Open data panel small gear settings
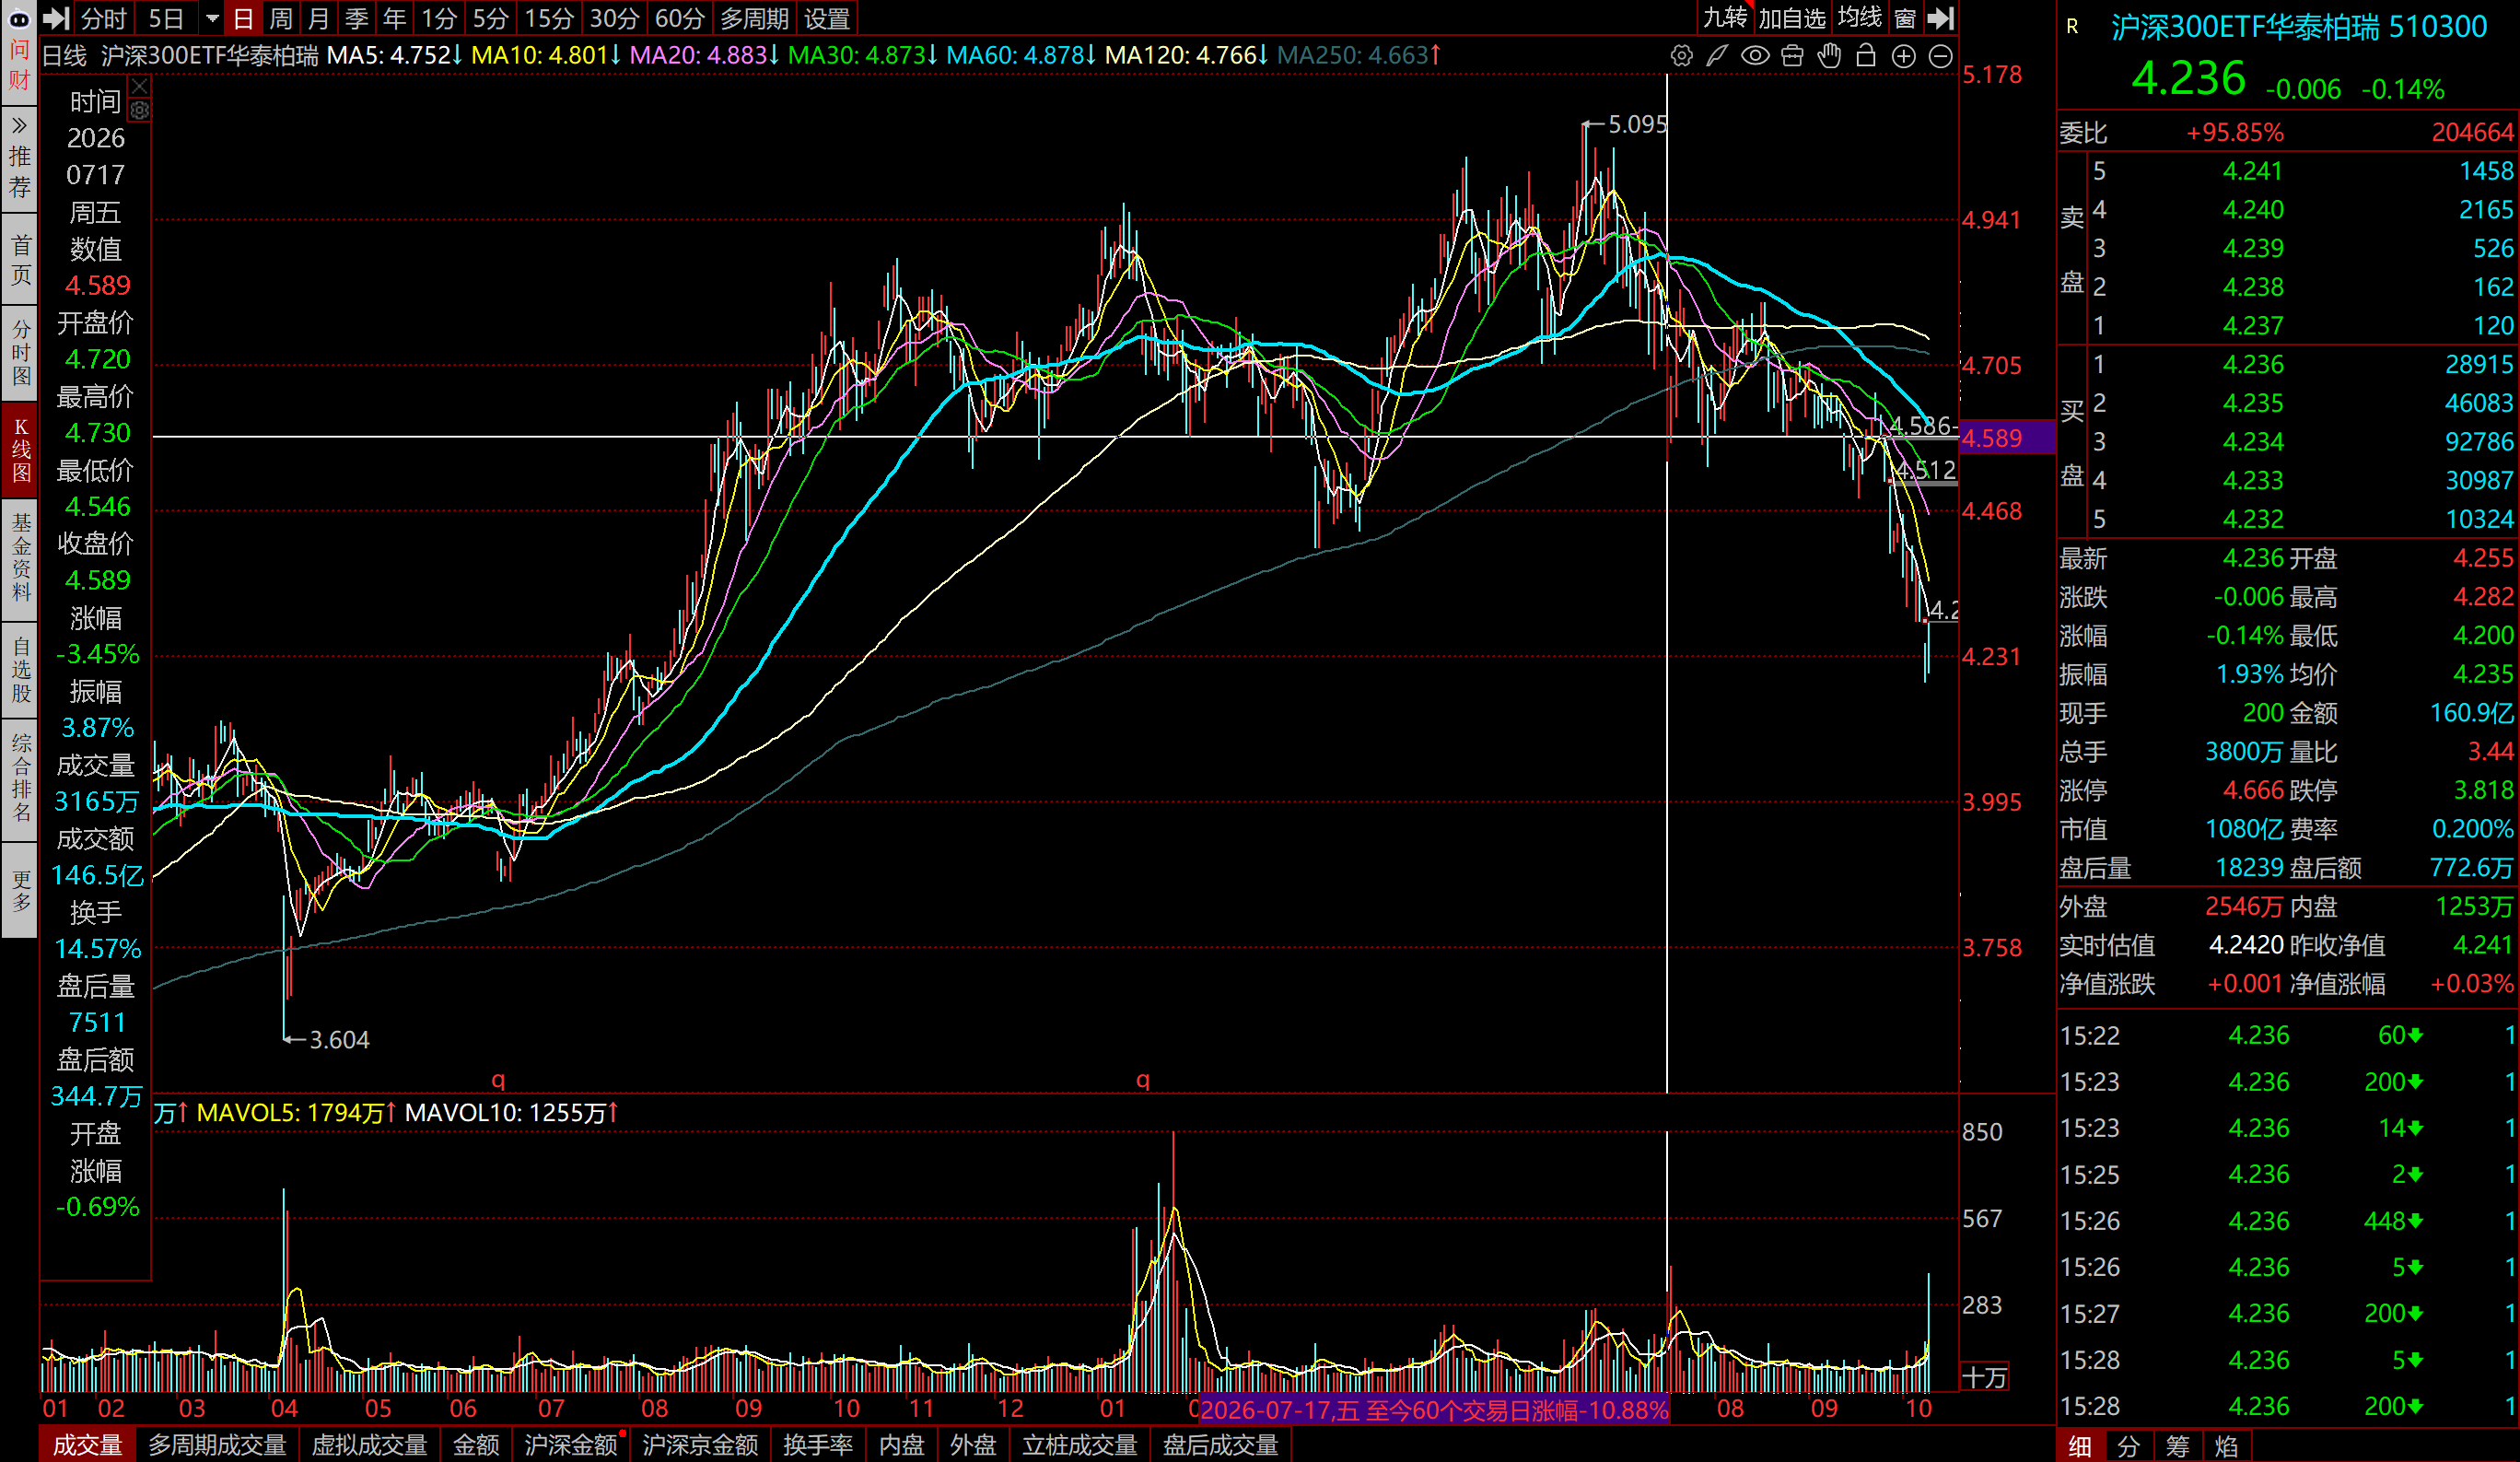Image resolution: width=2520 pixels, height=1462 pixels. point(140,110)
